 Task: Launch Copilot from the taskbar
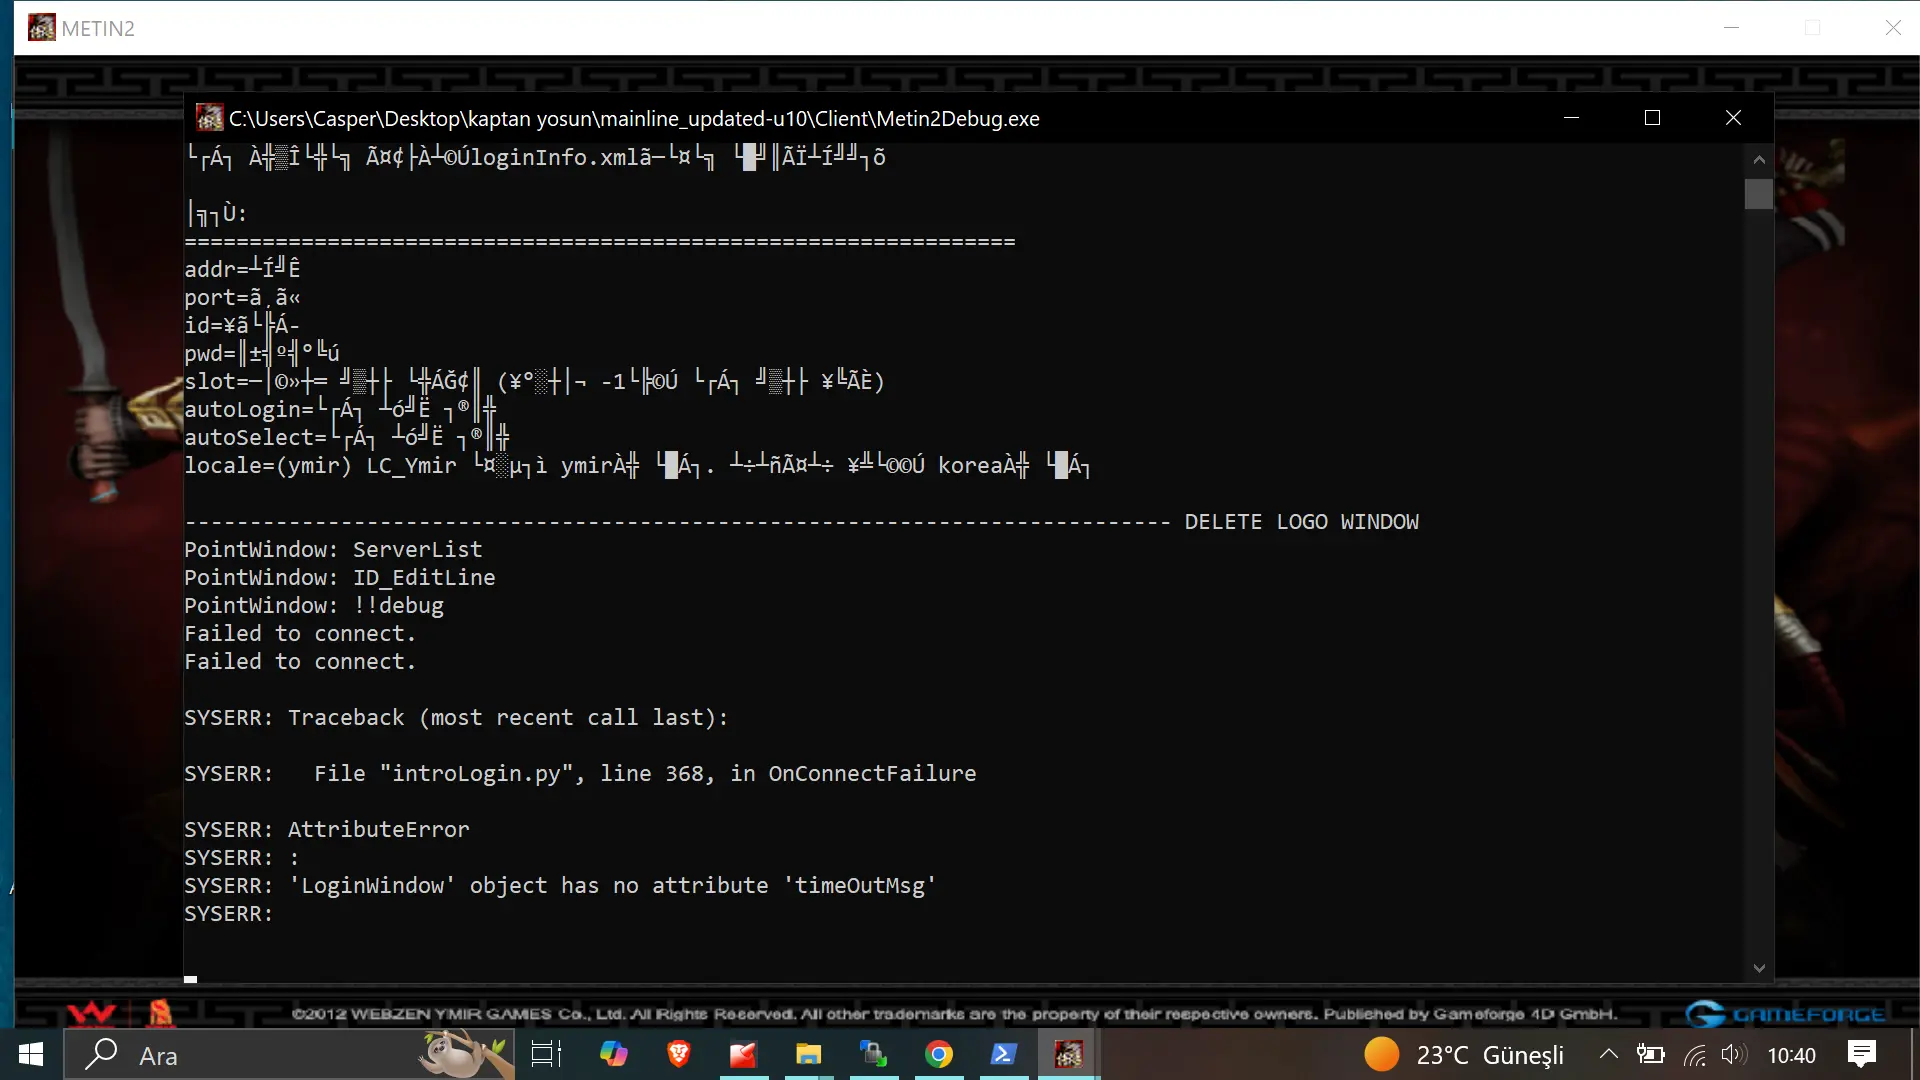click(613, 1055)
